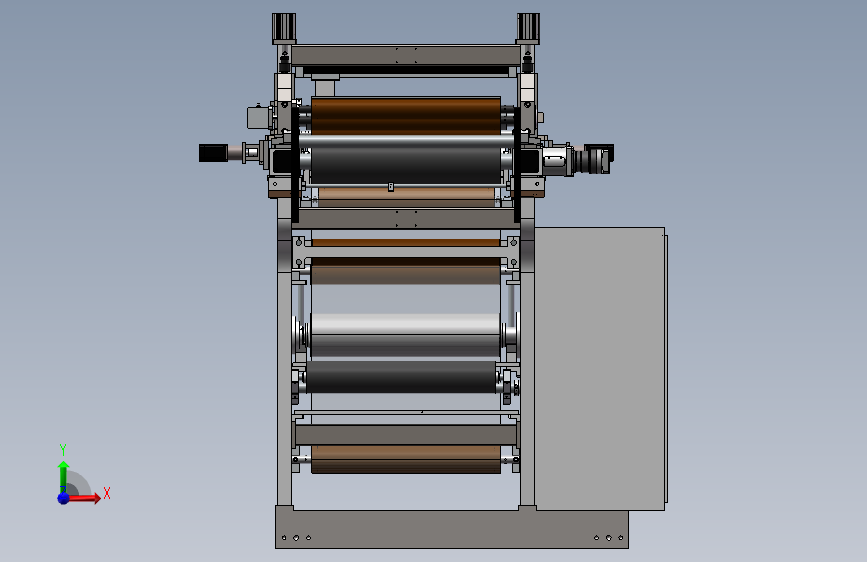Select the large bright silver roller in the middle
The image size is (867, 562).
pos(405,335)
